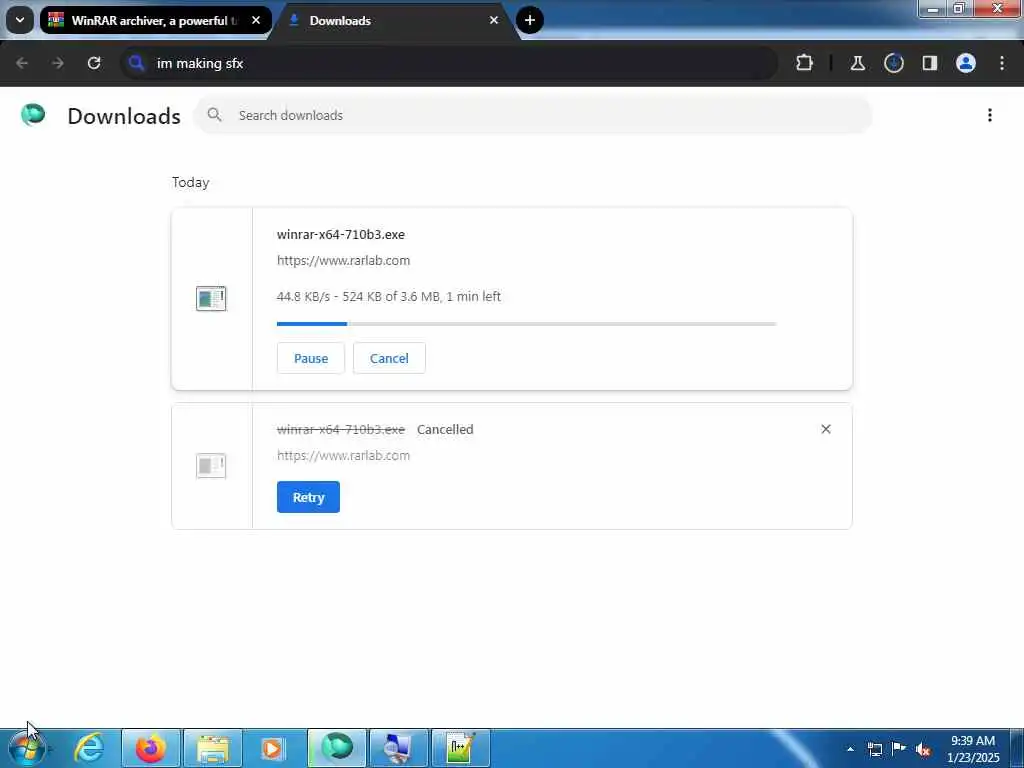Click the Search downloads field

pyautogui.click(x=533, y=115)
